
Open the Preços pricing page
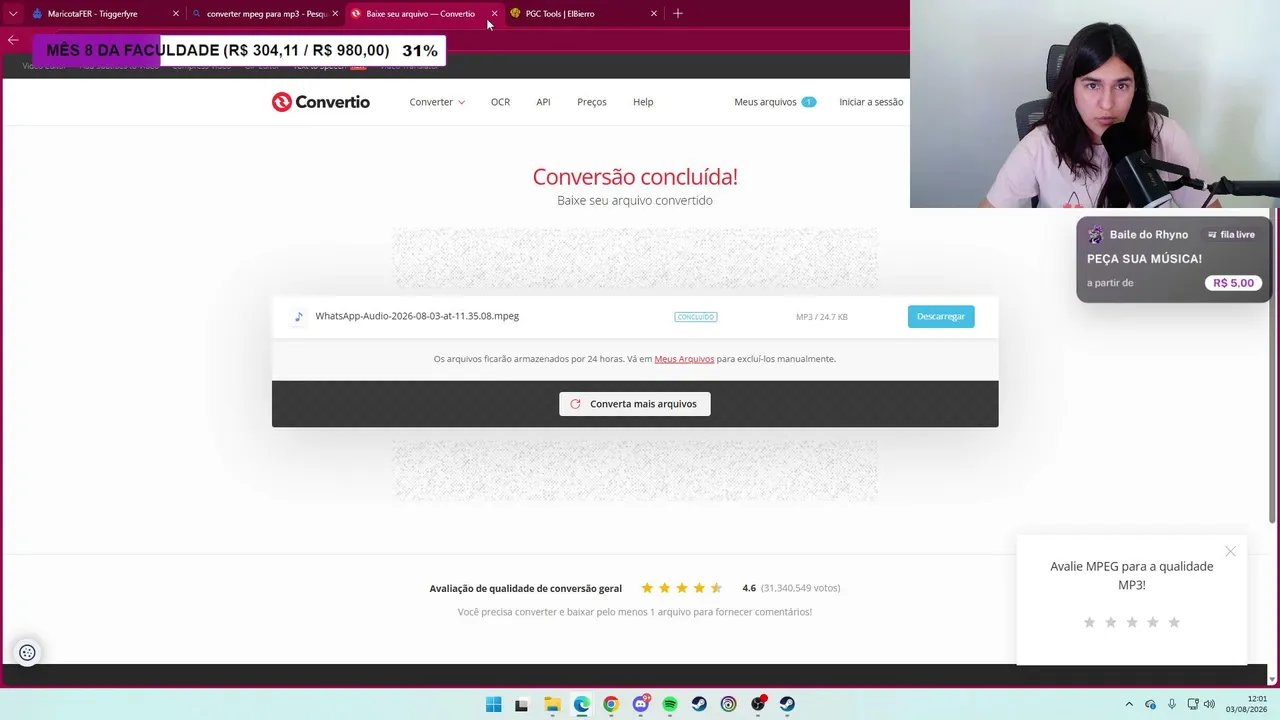click(592, 102)
